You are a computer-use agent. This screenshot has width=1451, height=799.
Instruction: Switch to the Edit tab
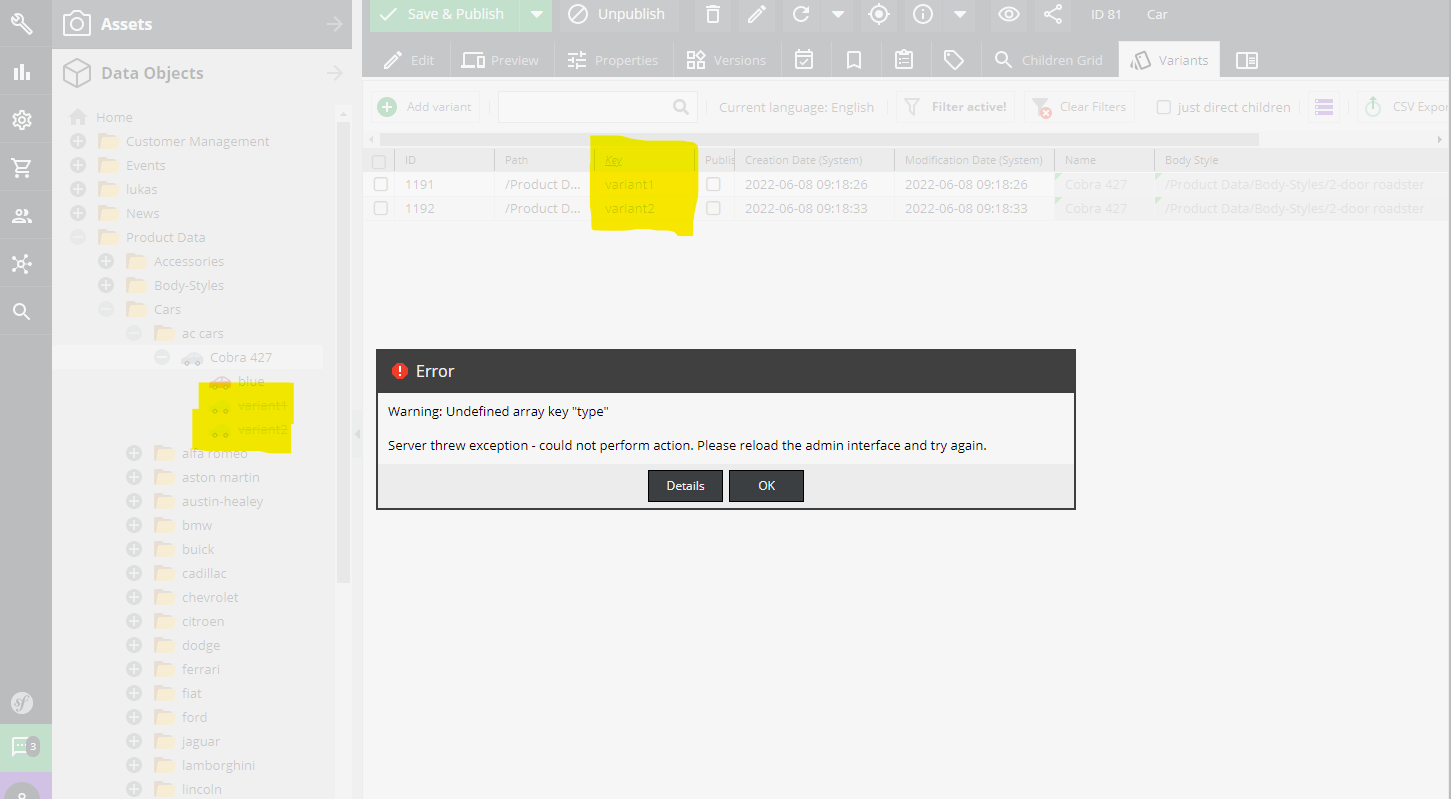tap(408, 60)
